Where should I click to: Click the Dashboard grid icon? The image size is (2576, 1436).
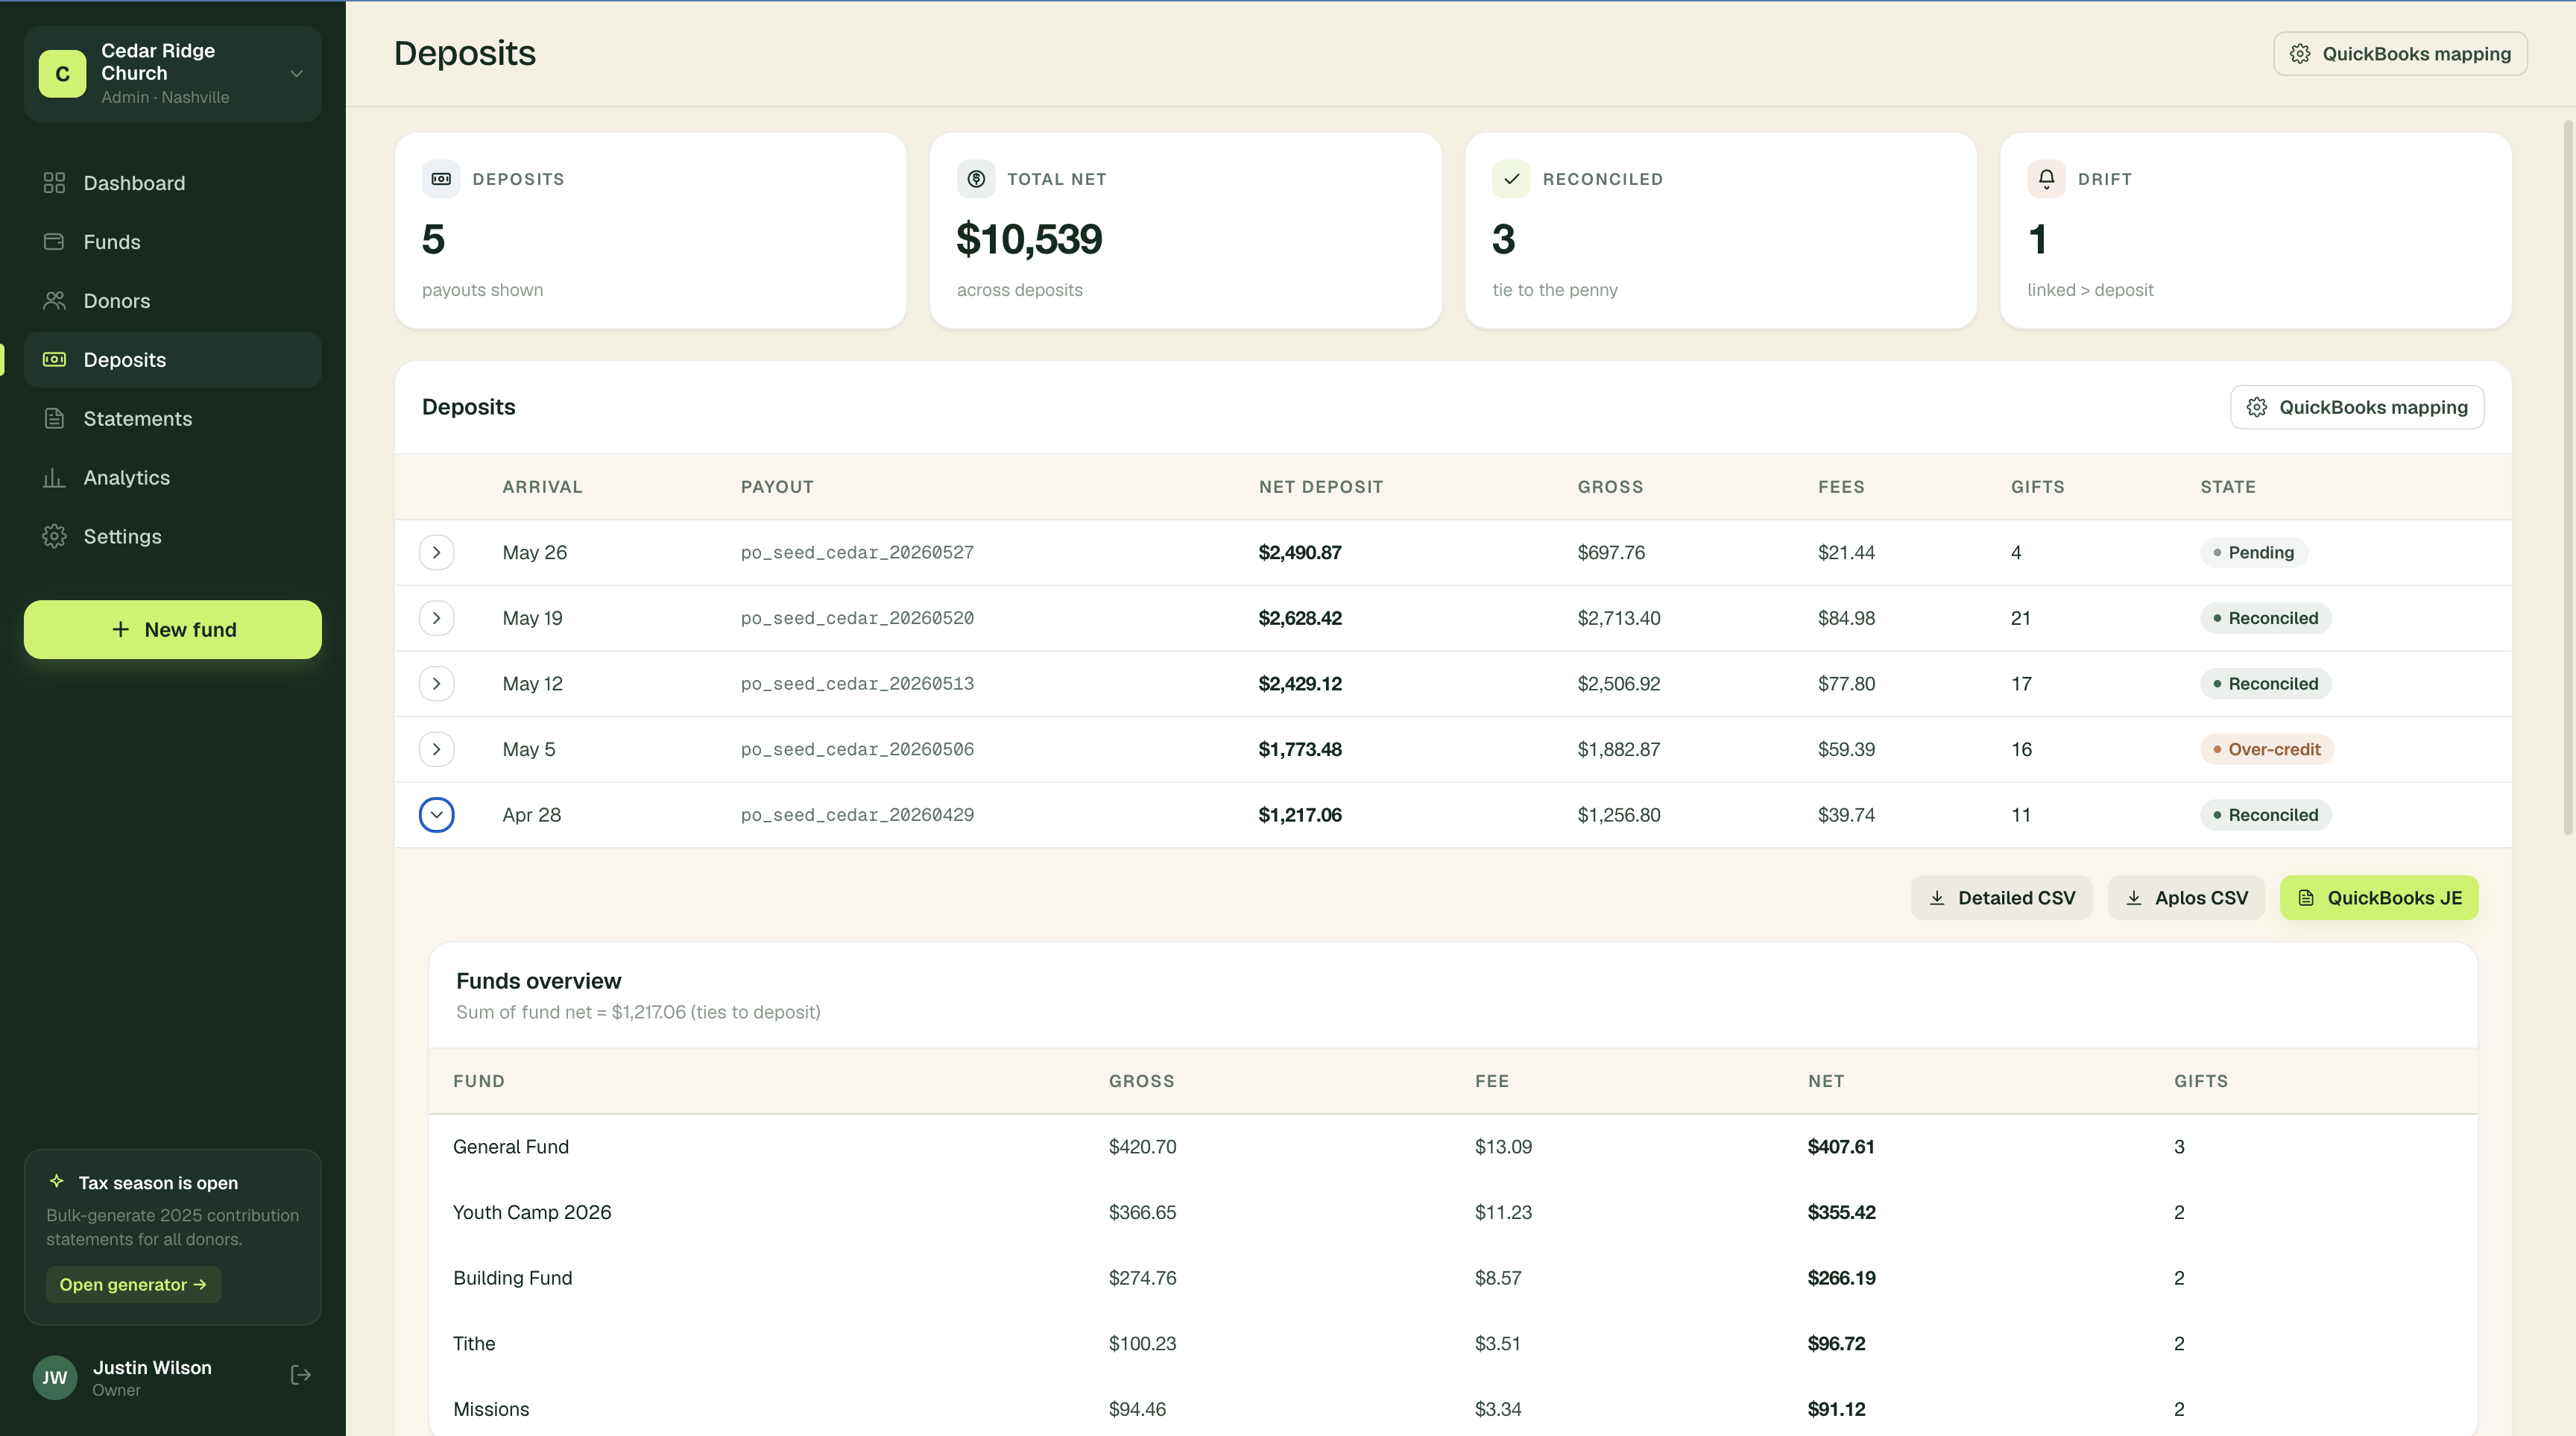point(54,183)
